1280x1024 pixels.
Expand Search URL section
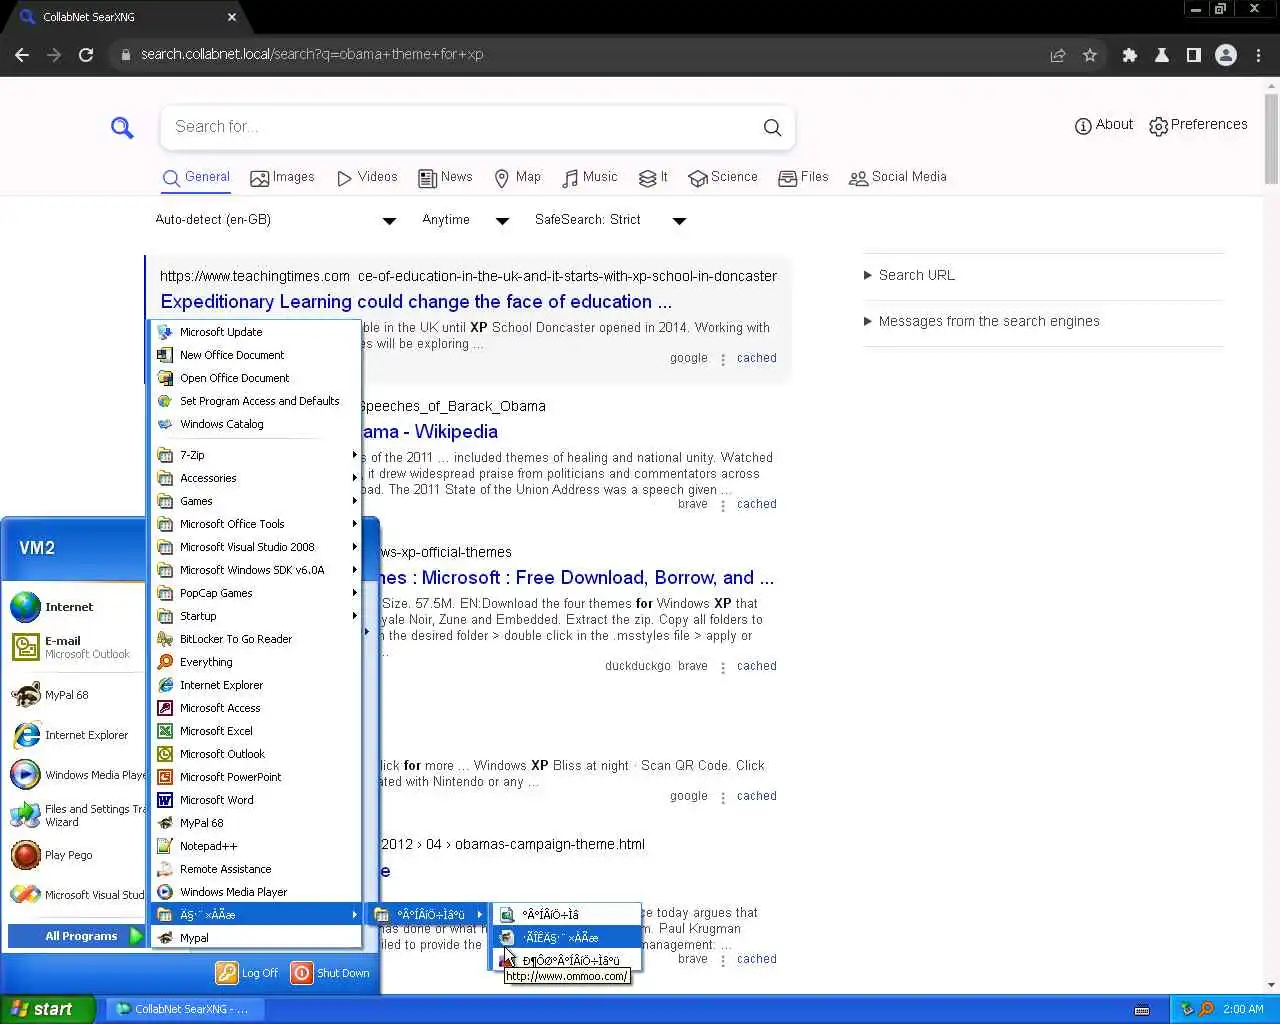(909, 275)
